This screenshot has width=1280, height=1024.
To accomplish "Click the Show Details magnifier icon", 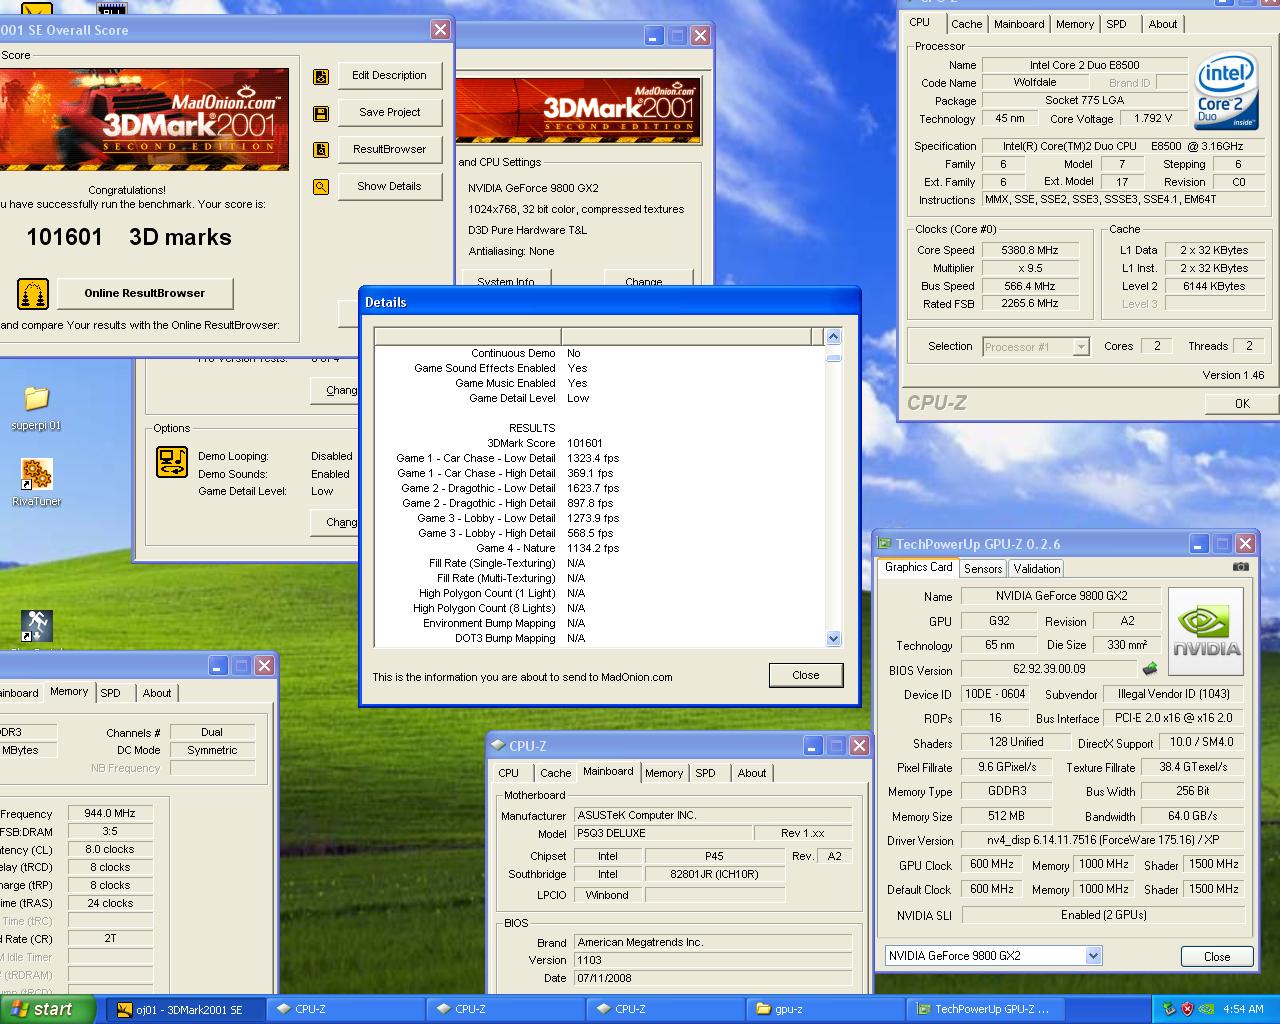I will tap(321, 186).
